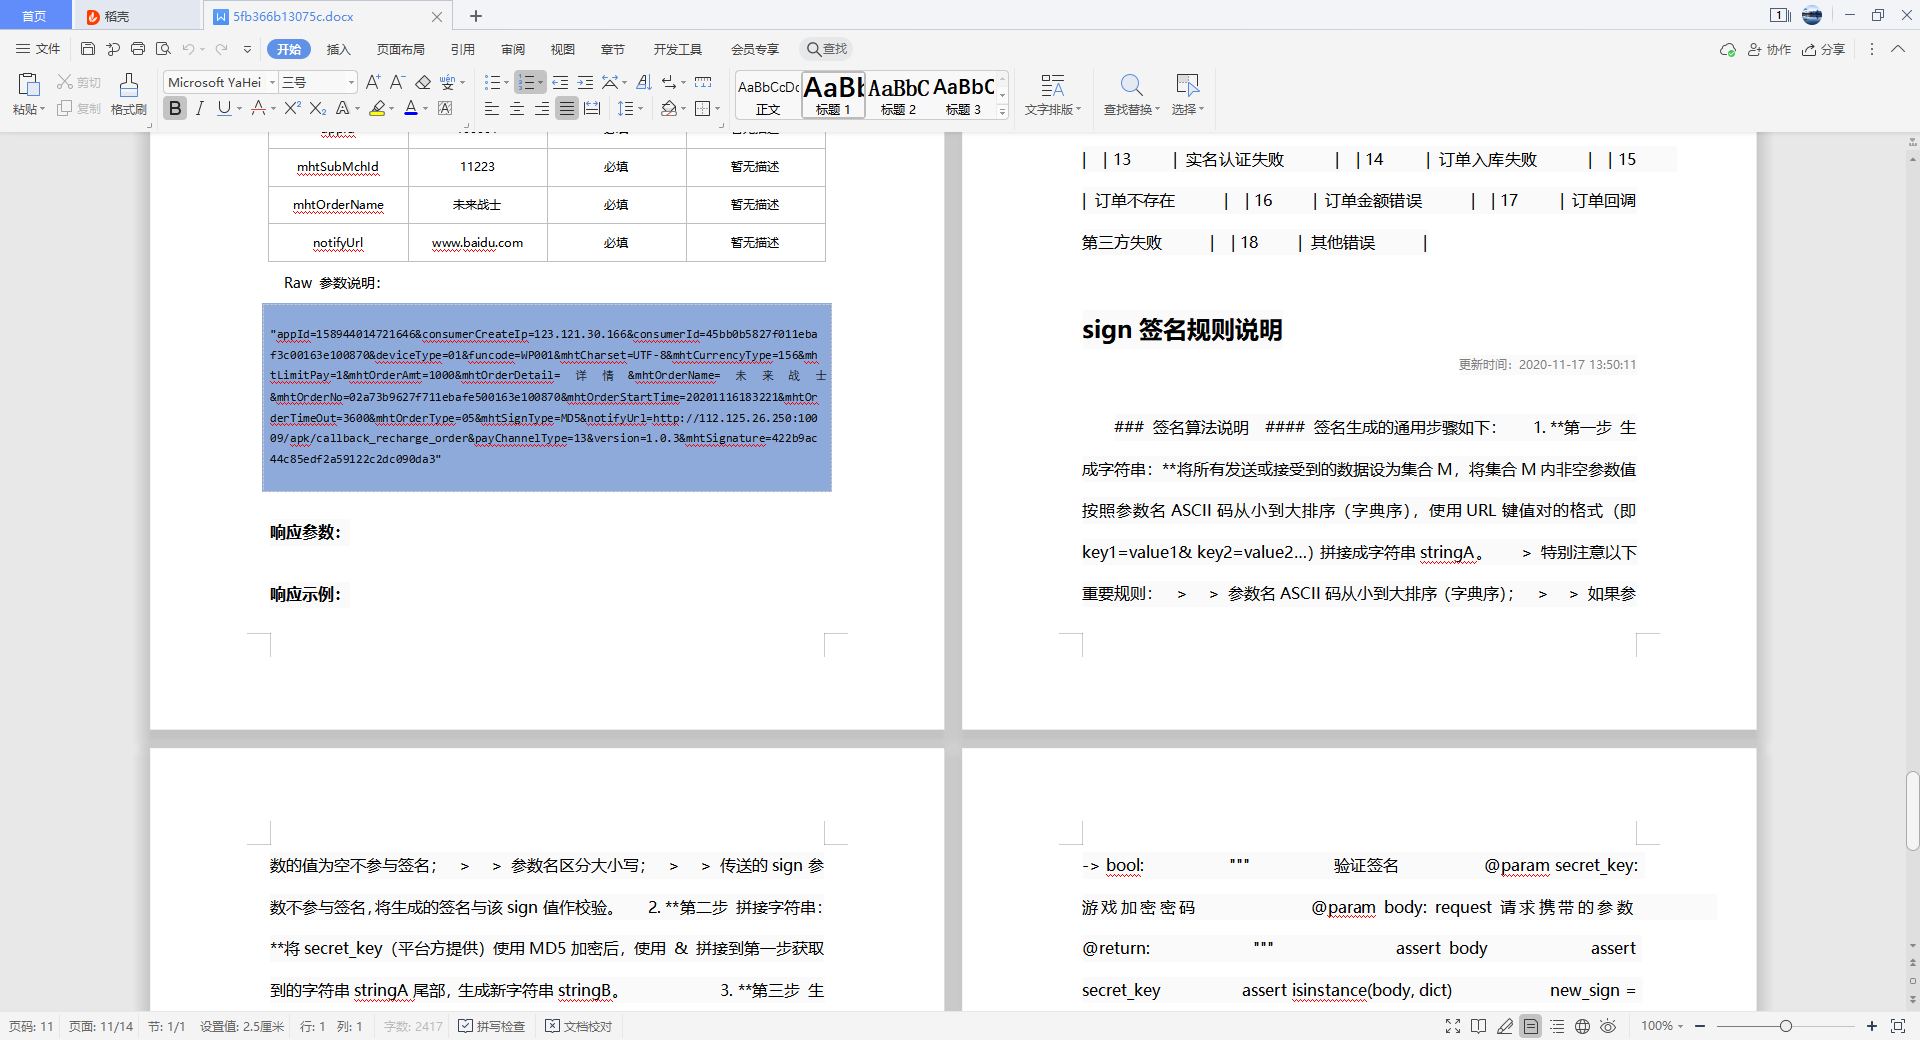The height and width of the screenshot is (1040, 1920).
Task: Click the Save document icon
Action: click(x=88, y=49)
